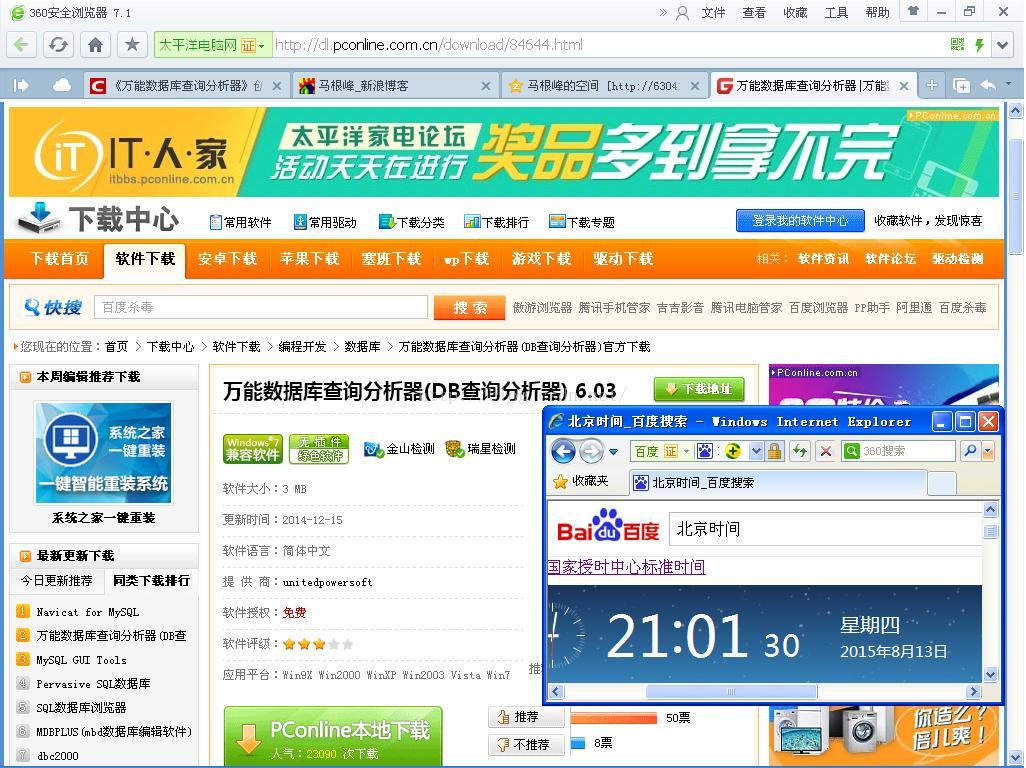Open the 常用软件 link
1026x768 pixels.
point(240,222)
